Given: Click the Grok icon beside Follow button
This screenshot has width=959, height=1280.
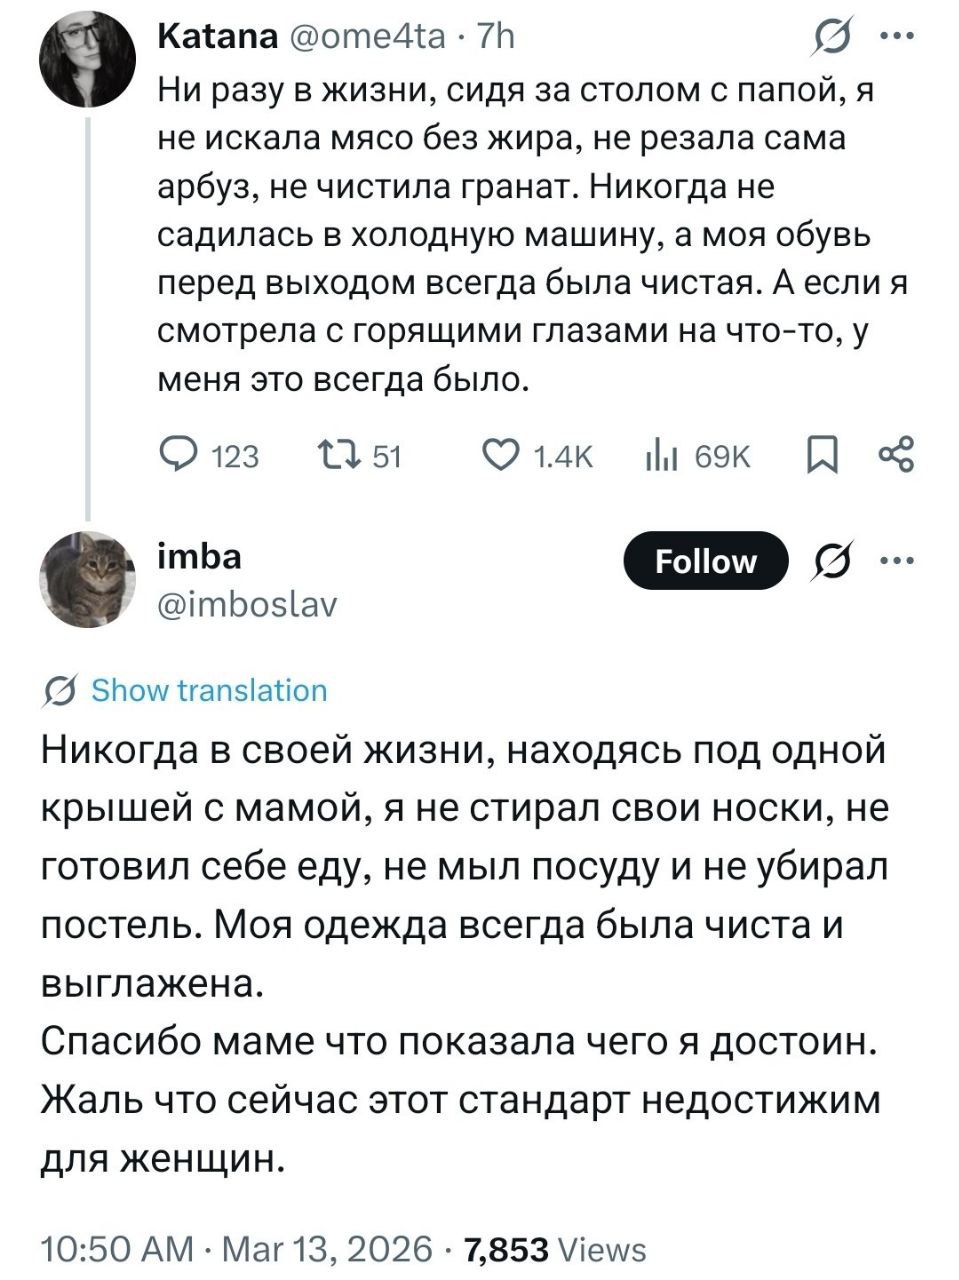Looking at the screenshot, I should (829, 561).
